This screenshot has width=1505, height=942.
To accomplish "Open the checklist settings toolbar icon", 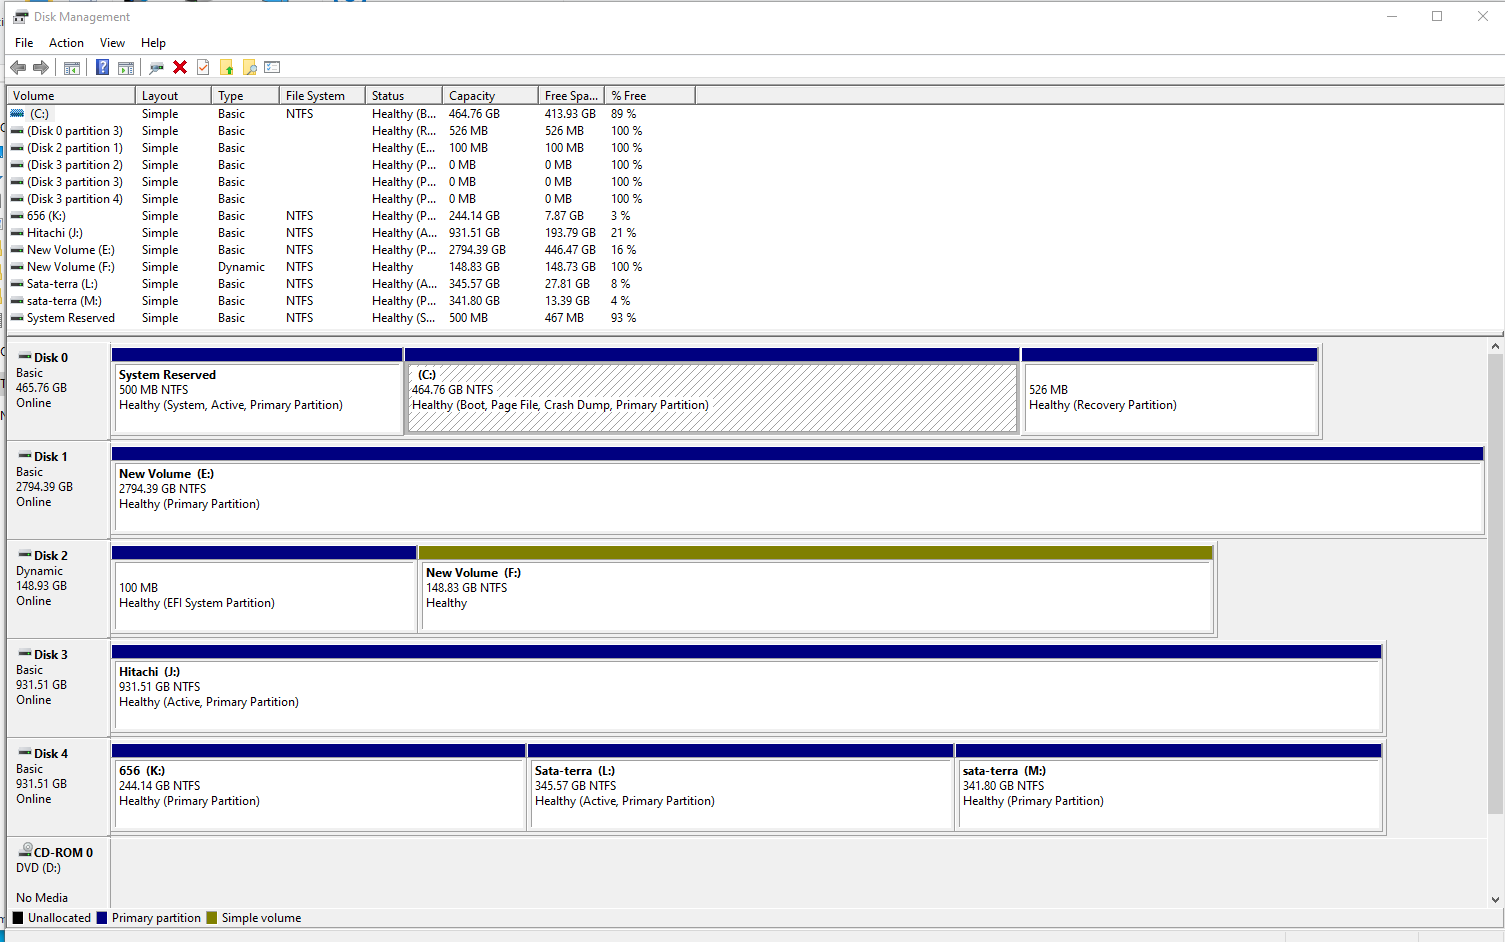I will pos(272,67).
